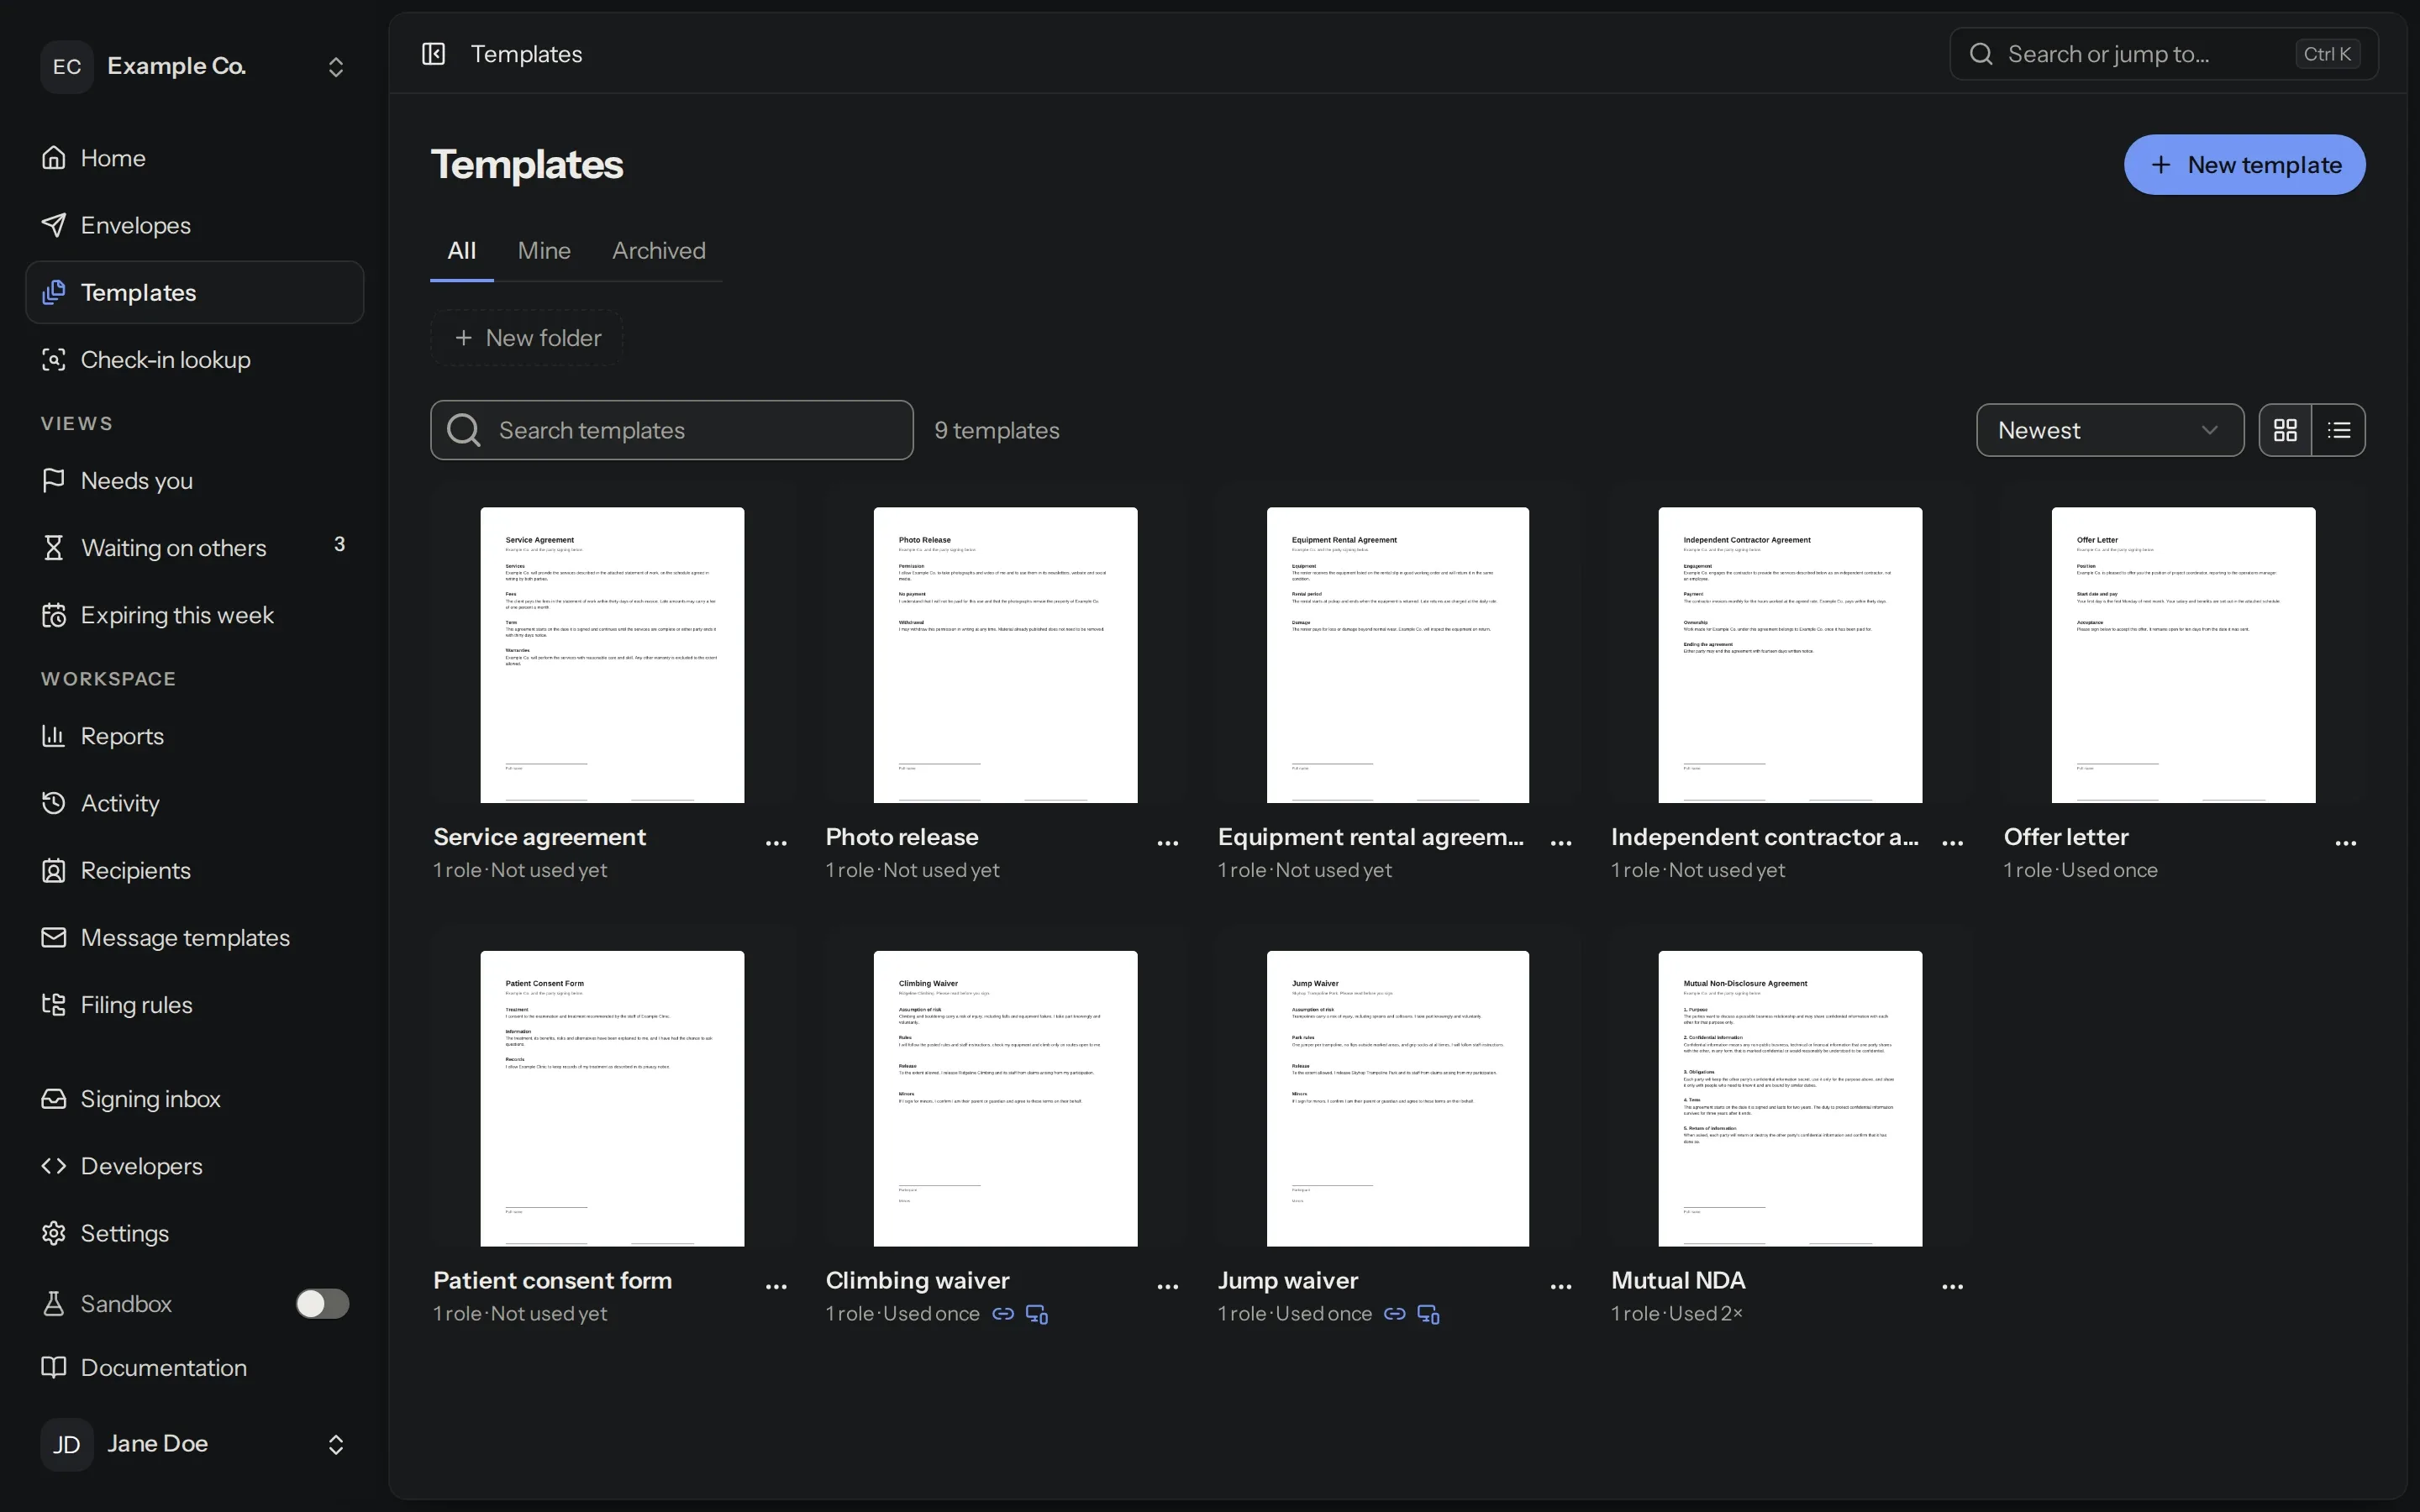Open Photo release more options menu
Viewport: 2420px width, 1512px height.
pyautogui.click(x=1168, y=843)
